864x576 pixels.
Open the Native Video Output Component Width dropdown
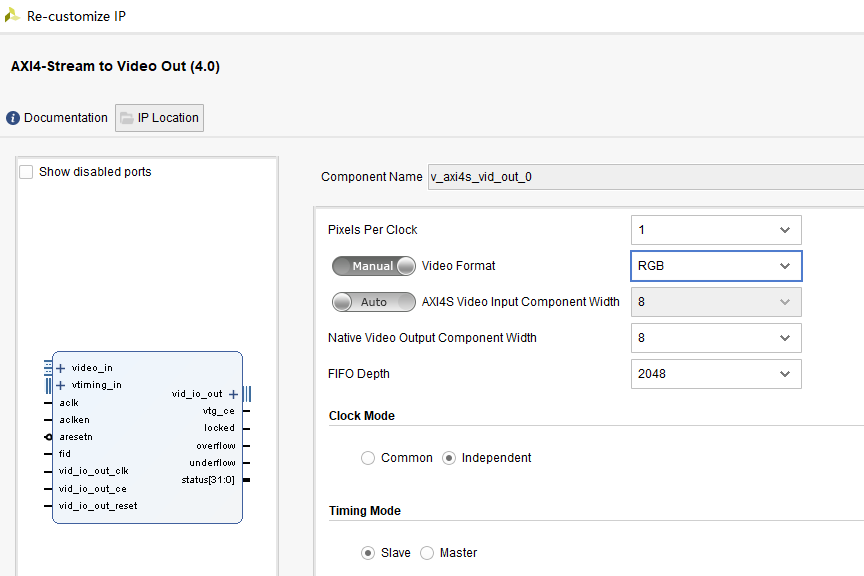tap(716, 338)
